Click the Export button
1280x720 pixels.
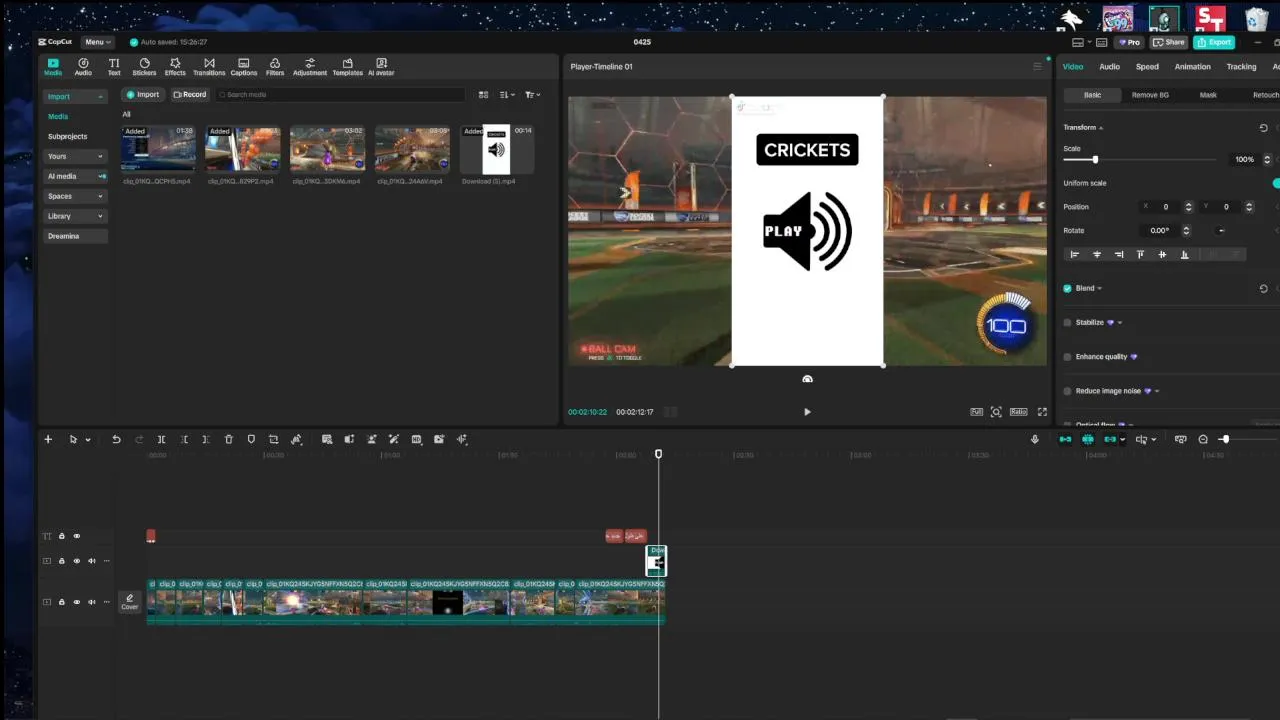coord(1214,42)
